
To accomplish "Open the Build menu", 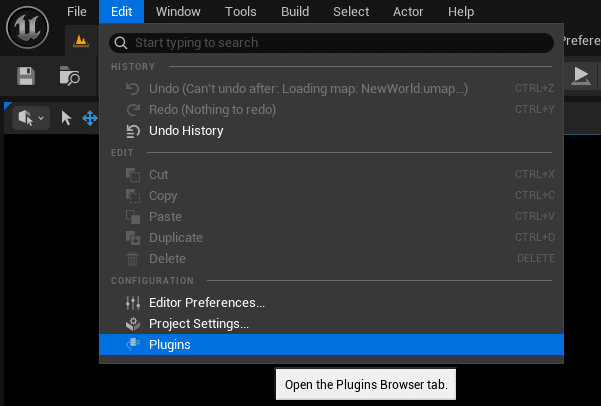I will tap(295, 12).
